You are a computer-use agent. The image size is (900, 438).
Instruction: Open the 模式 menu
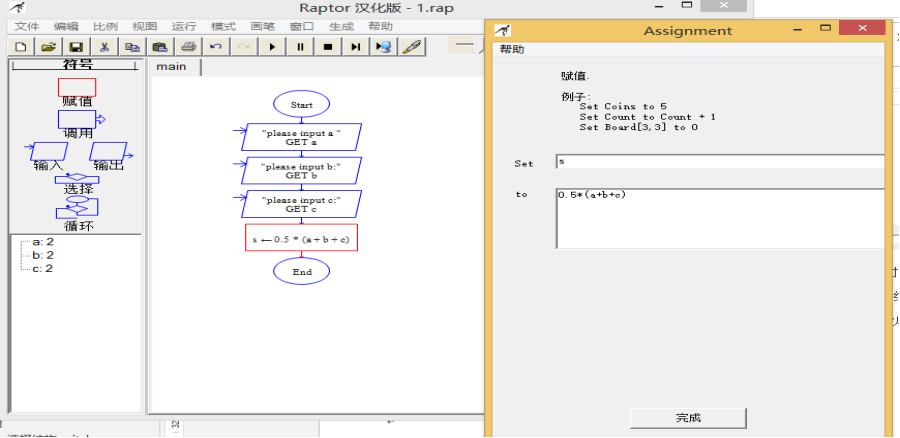point(223,26)
